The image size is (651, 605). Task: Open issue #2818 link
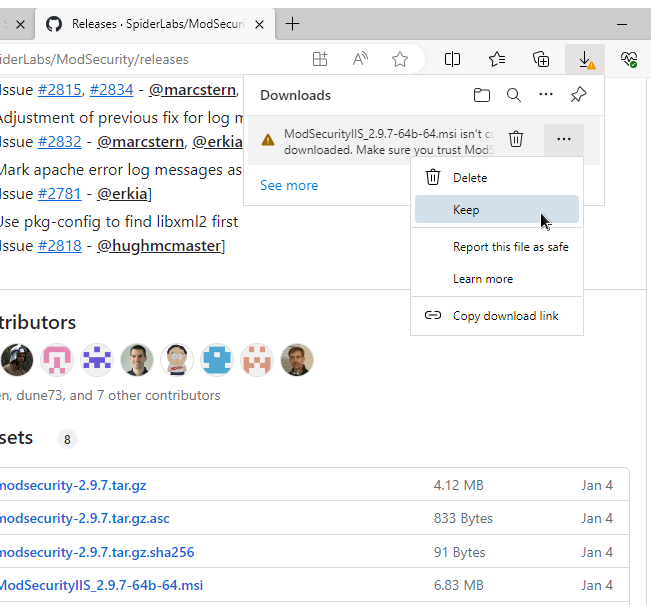(59, 246)
